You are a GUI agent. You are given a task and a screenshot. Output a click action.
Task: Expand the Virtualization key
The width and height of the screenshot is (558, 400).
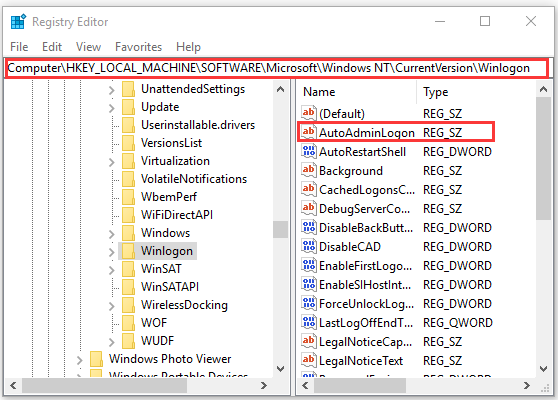coord(112,162)
